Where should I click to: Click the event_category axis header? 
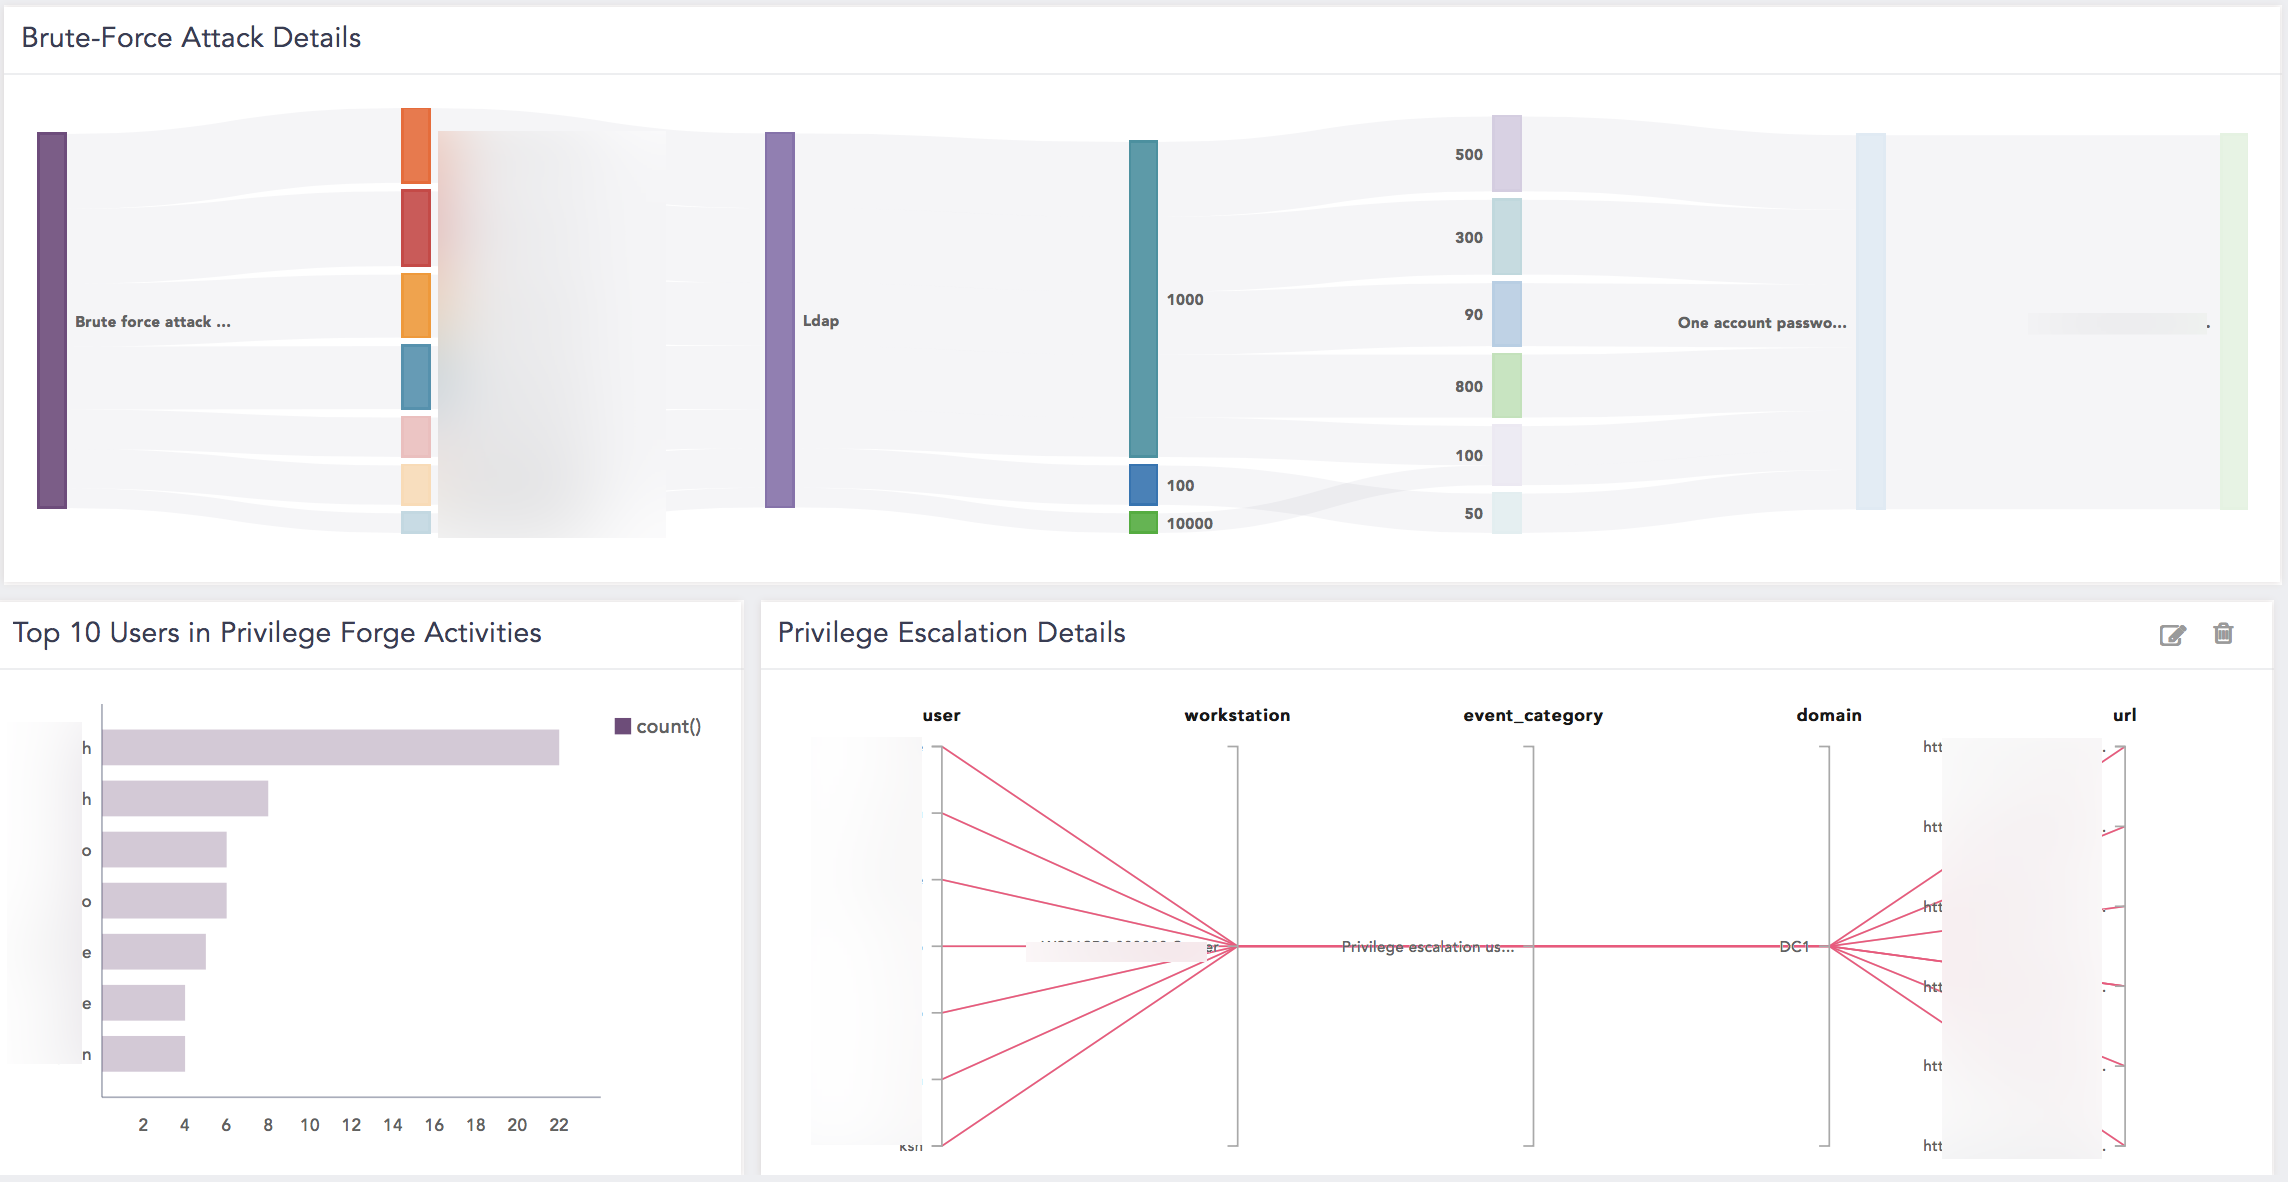coord(1532,715)
